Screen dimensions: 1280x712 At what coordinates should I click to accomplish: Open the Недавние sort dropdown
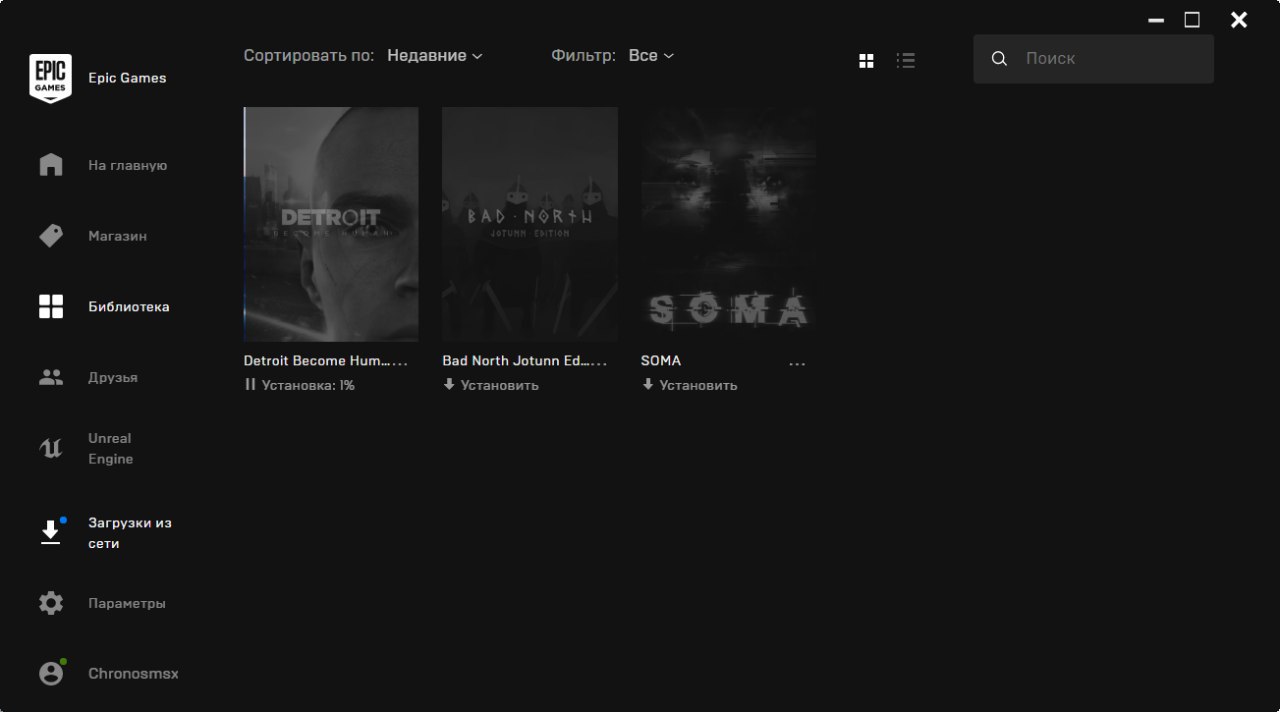pyautogui.click(x=435, y=56)
